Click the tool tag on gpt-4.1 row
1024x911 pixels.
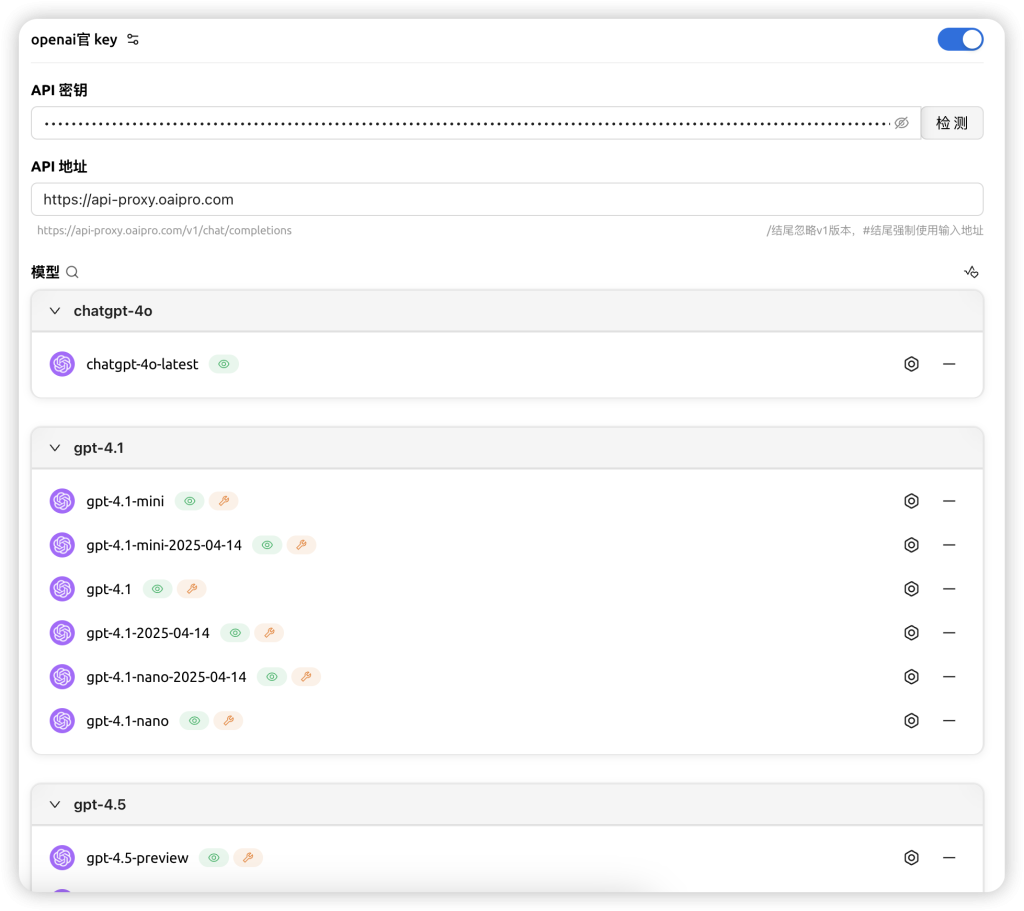point(192,588)
